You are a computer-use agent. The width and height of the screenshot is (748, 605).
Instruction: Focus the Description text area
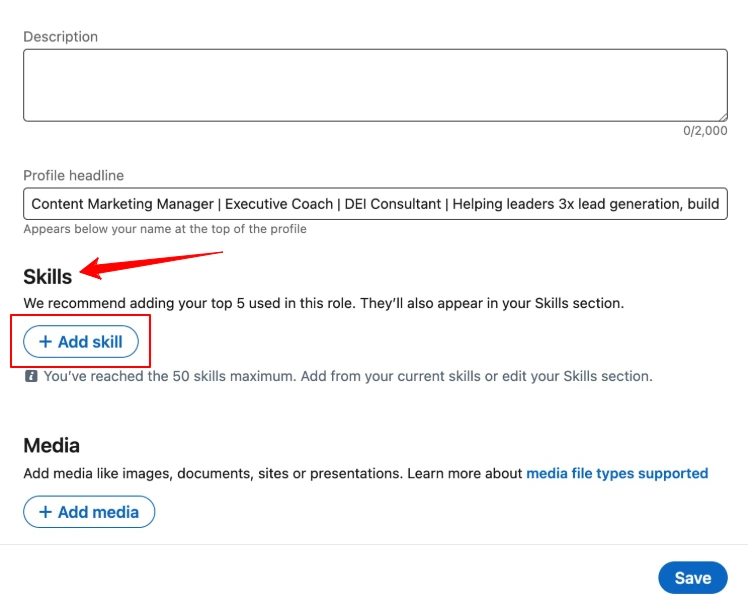[x=375, y=85]
